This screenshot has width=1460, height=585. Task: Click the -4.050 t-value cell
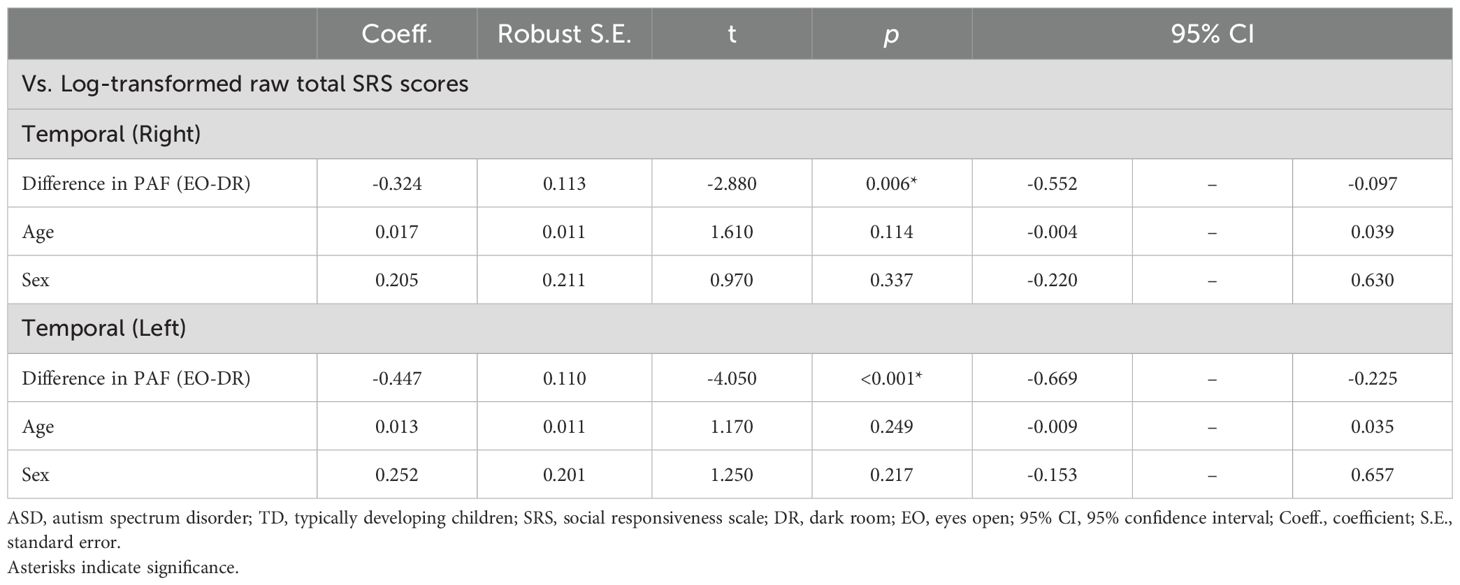pos(731,378)
